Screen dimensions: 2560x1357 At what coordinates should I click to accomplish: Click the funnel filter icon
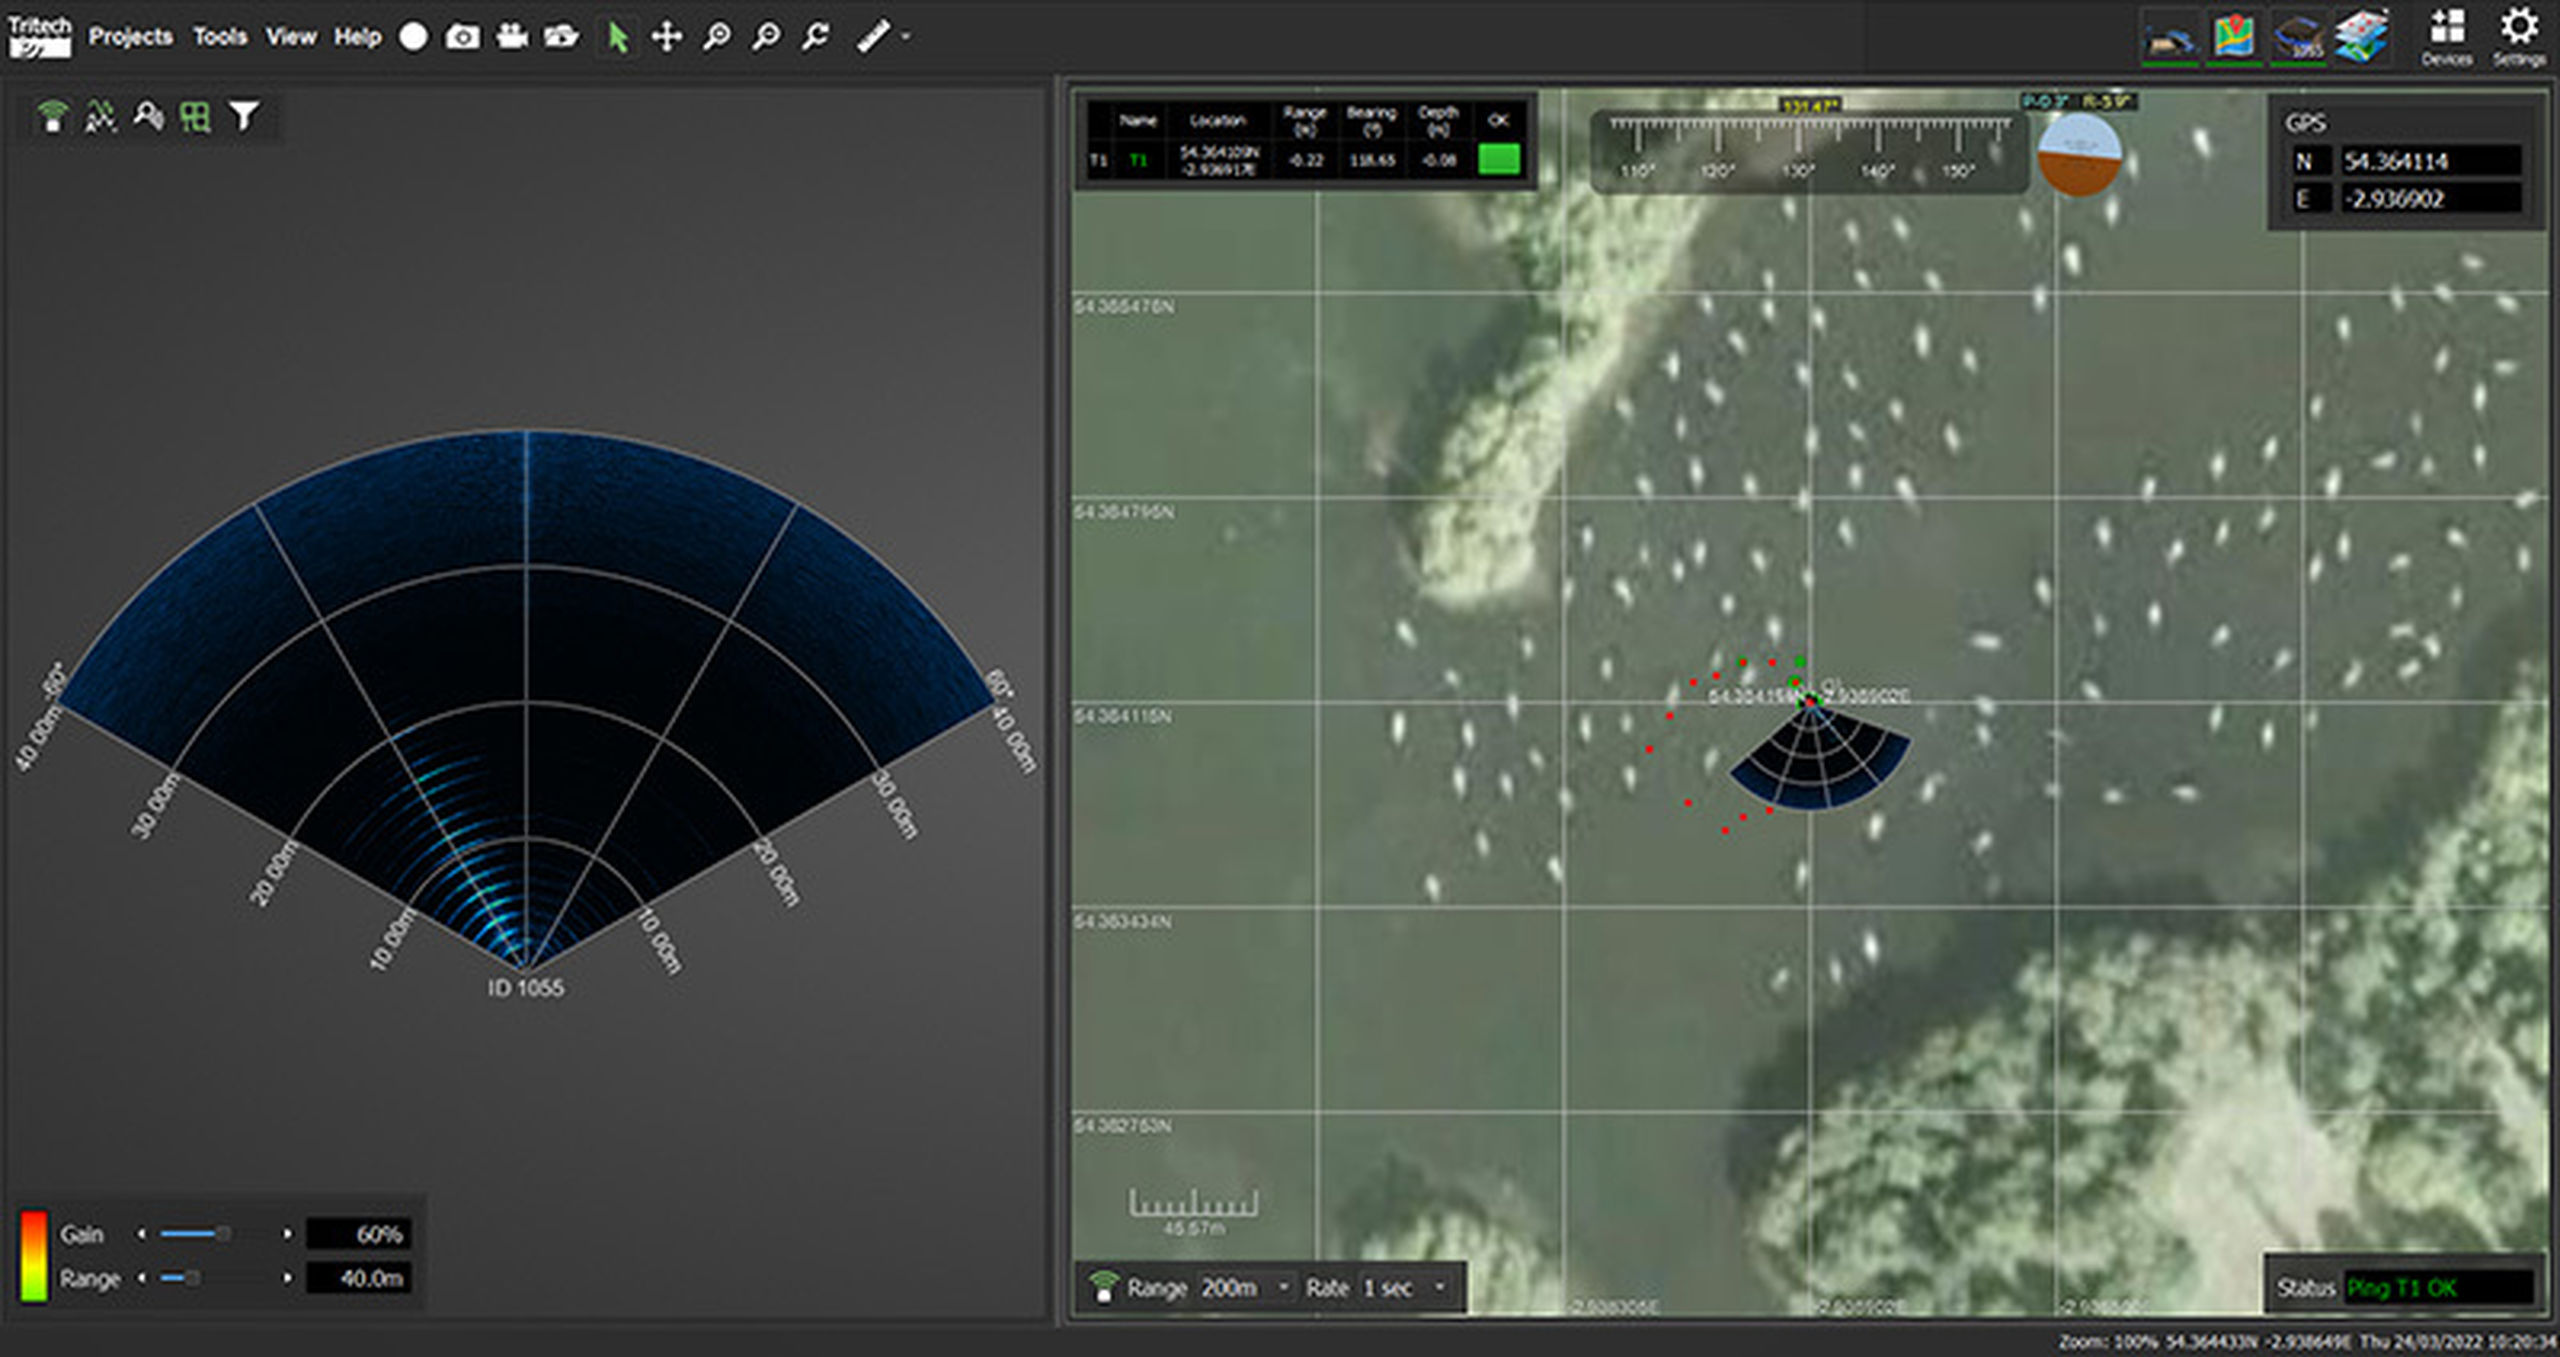243,116
